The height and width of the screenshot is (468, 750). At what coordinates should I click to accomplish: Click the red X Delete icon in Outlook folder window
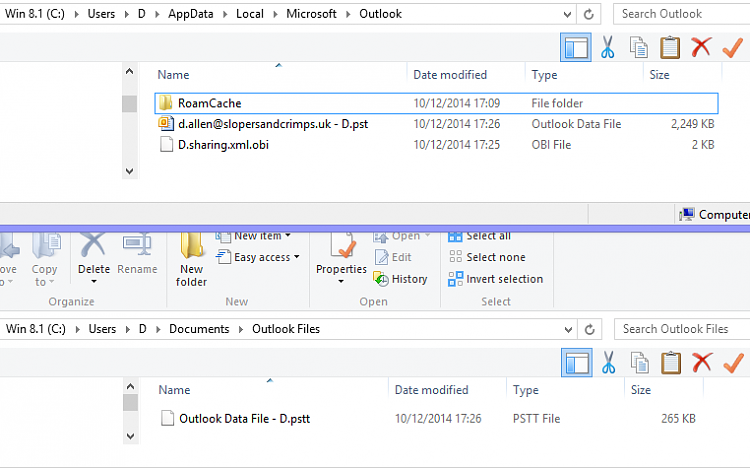click(701, 47)
